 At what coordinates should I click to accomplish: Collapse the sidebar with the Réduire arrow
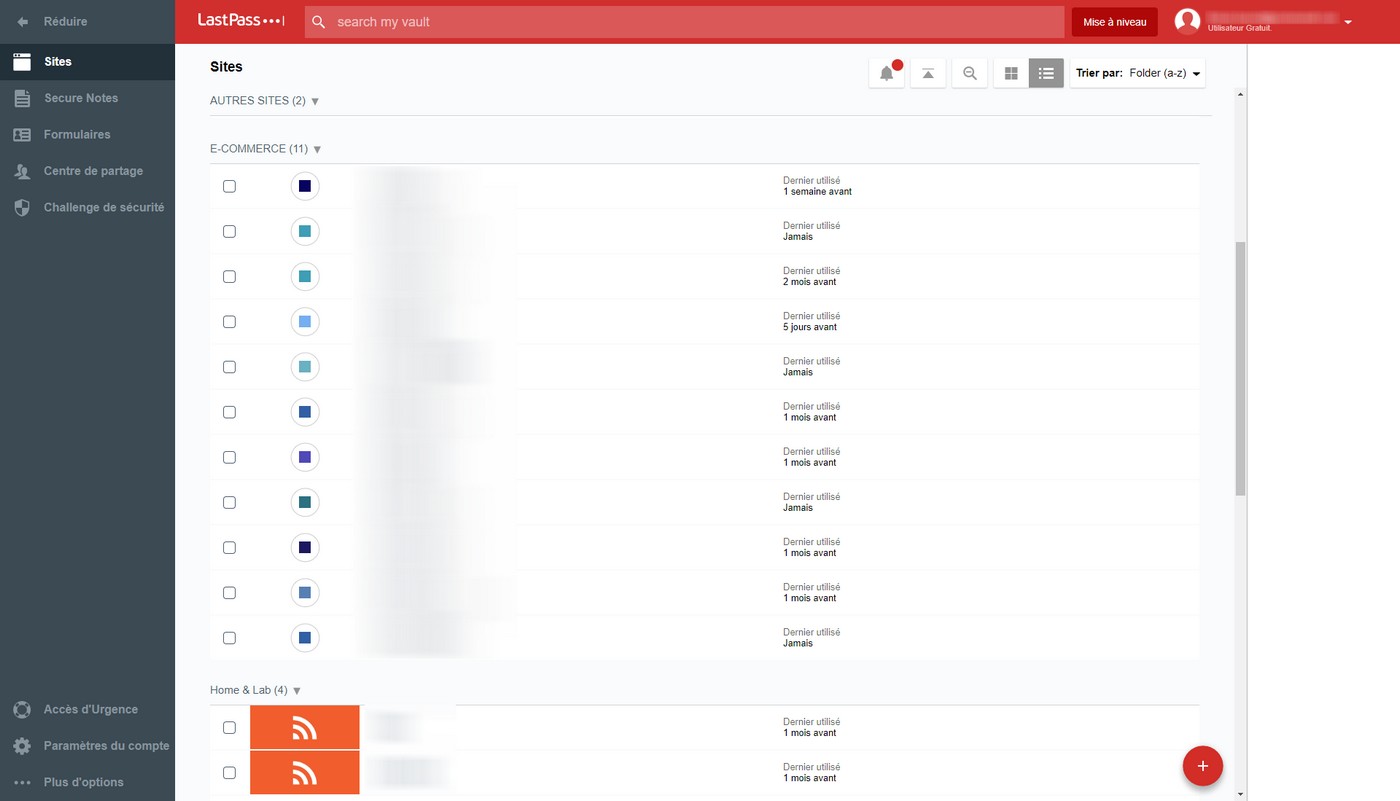[22, 21]
